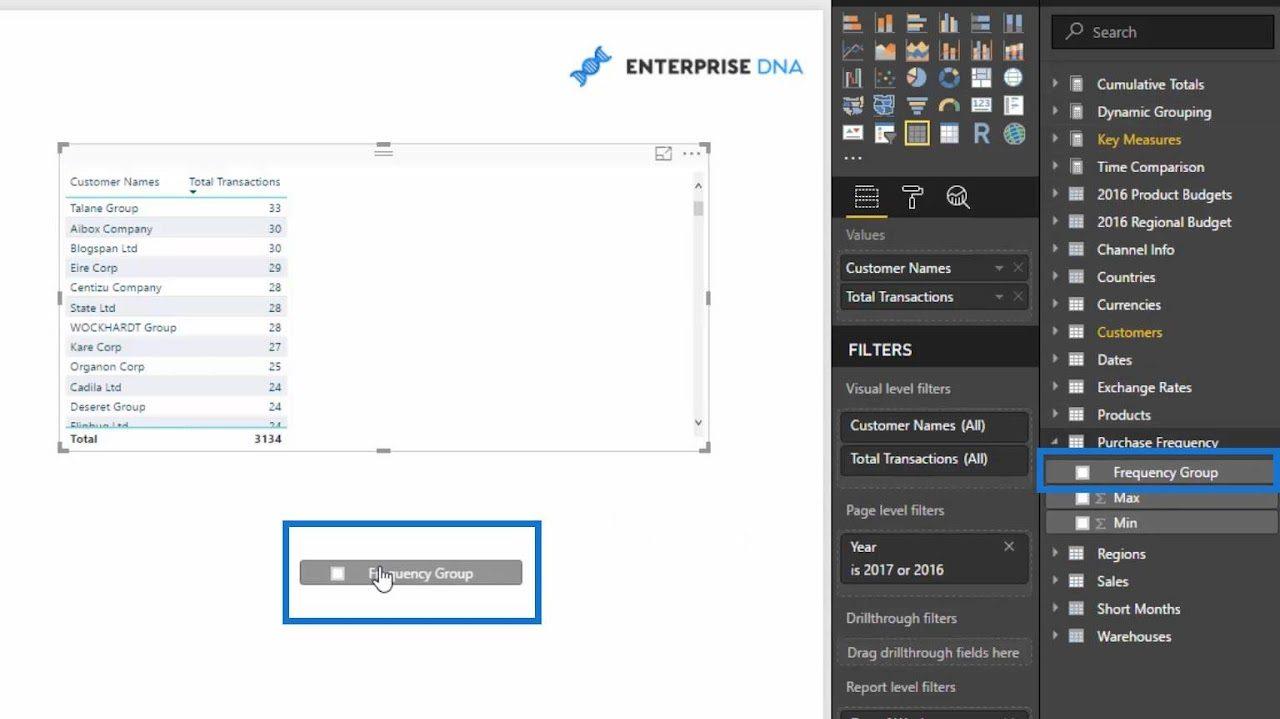The height and width of the screenshot is (719, 1280).
Task: Open Customer Names (All) visual filter
Action: (934, 425)
